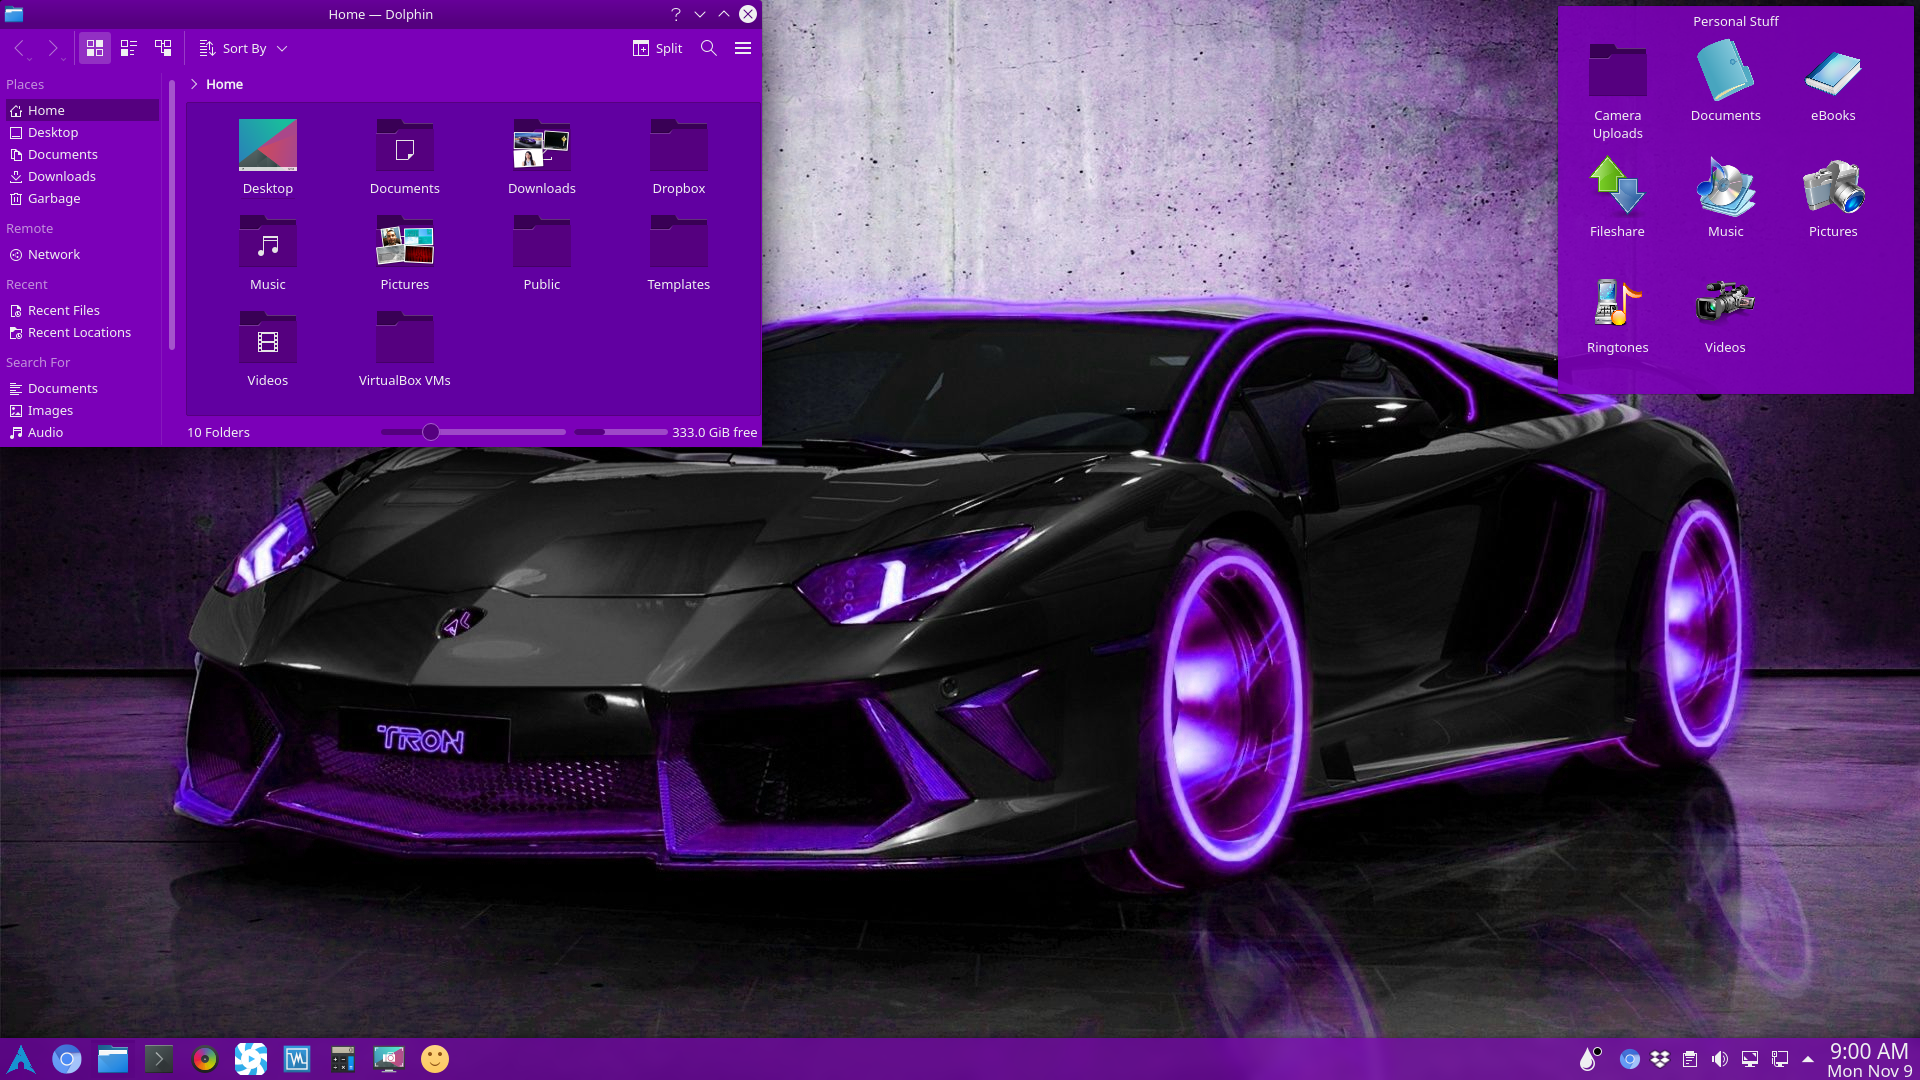Click Dolphin title bar help button
This screenshot has width=1920, height=1080.
point(676,14)
